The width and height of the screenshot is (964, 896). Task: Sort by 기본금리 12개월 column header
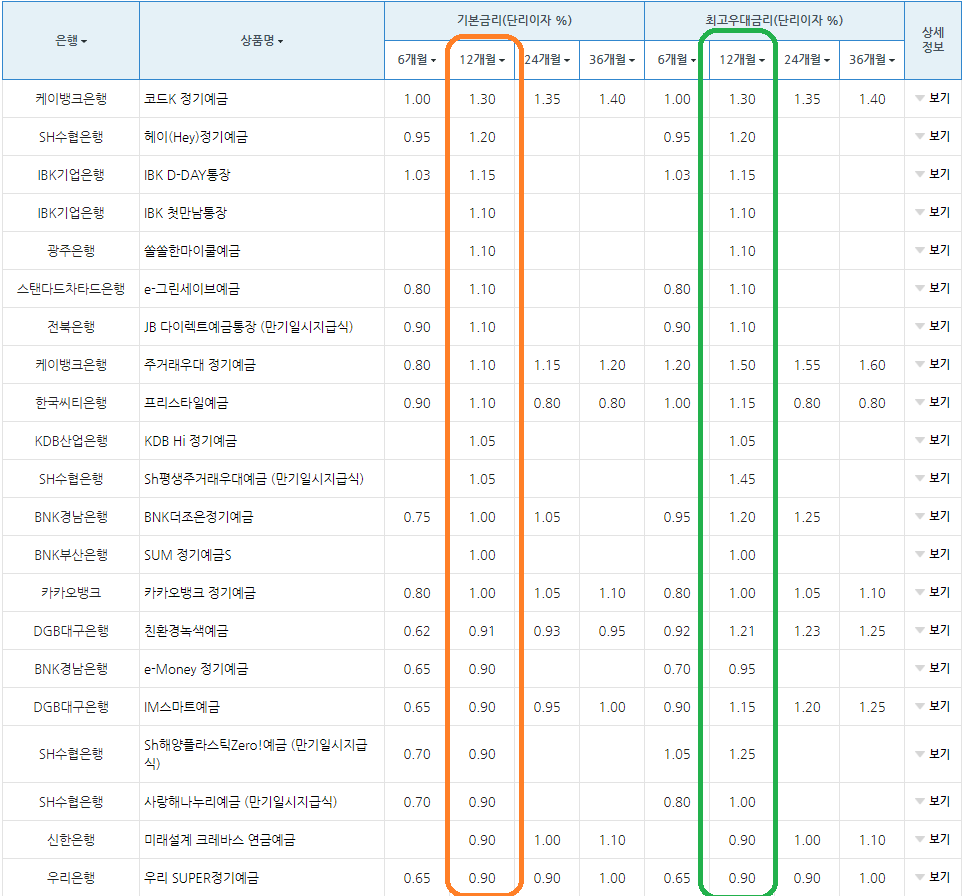[x=482, y=60]
